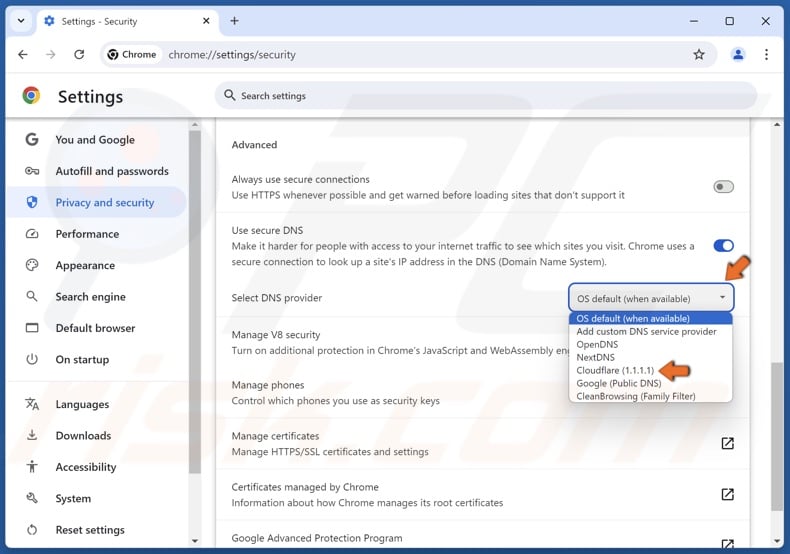Select Cloudflare (1.1.1.1) provider

pyautogui.click(x=650, y=370)
